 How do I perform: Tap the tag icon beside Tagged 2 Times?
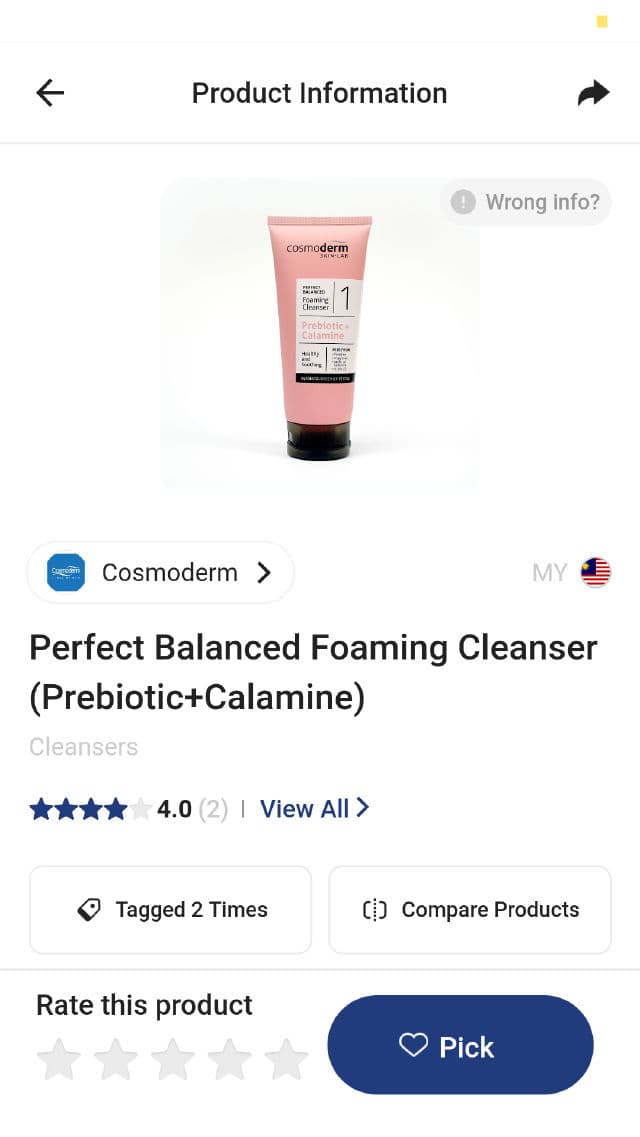click(x=90, y=910)
